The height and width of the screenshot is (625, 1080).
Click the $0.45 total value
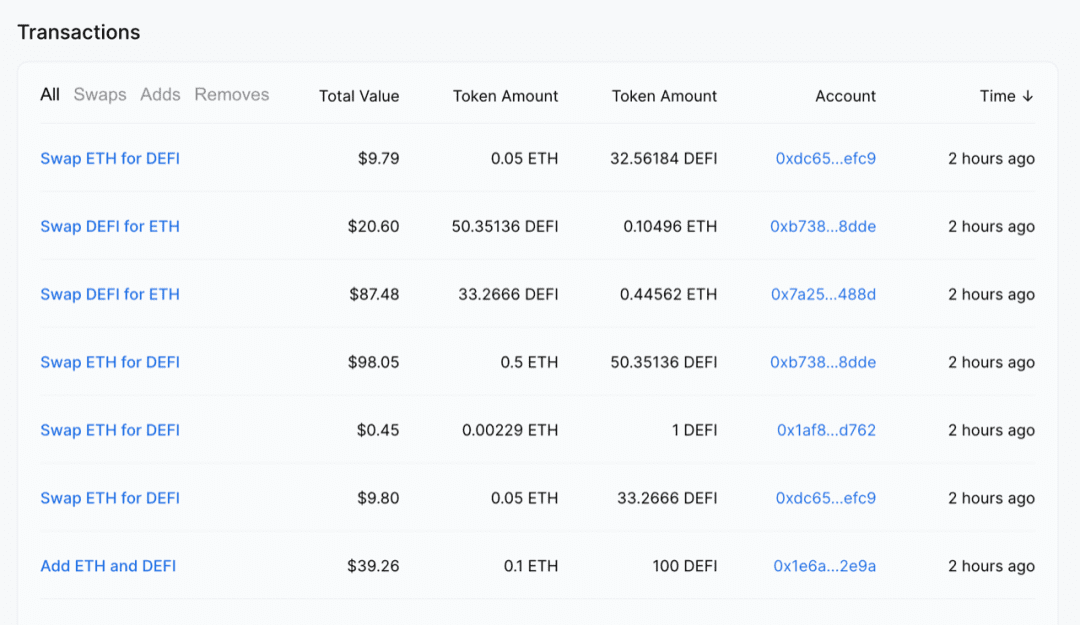click(x=377, y=430)
